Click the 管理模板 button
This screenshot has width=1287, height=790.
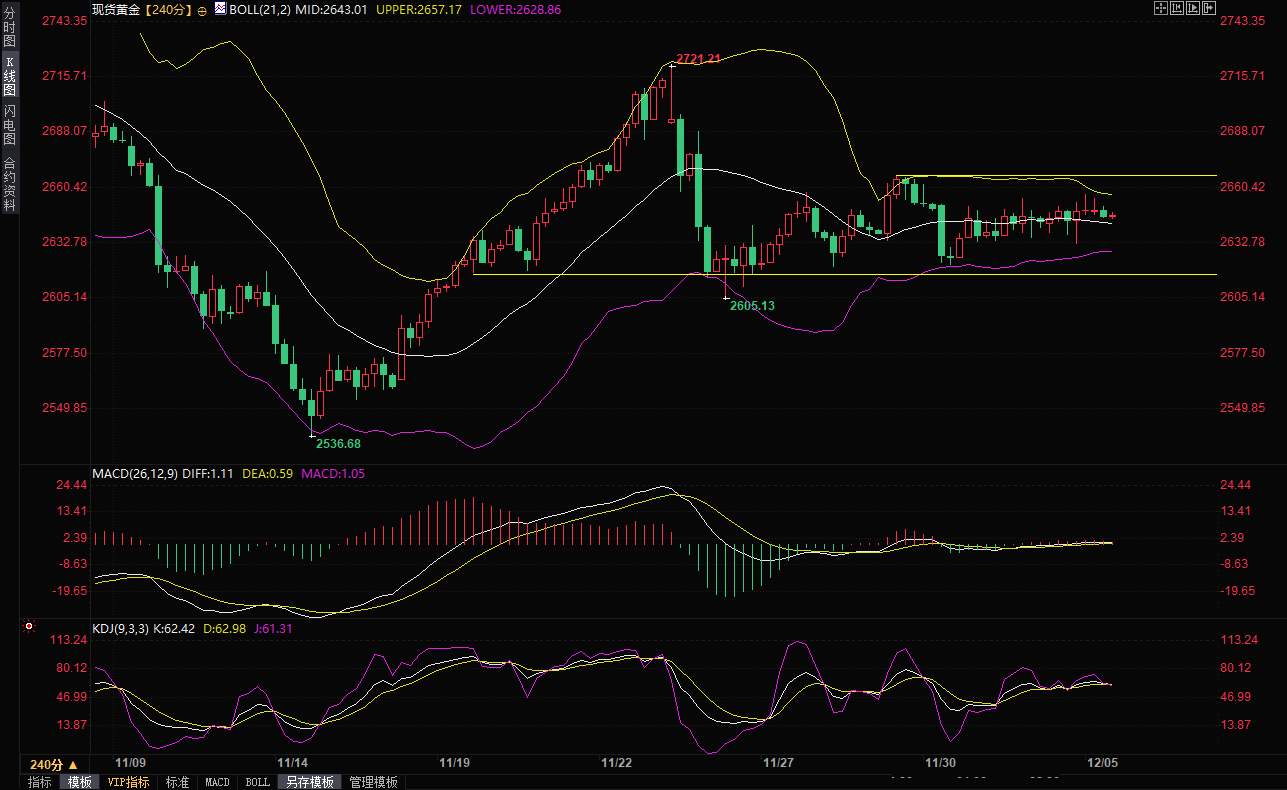point(373,782)
